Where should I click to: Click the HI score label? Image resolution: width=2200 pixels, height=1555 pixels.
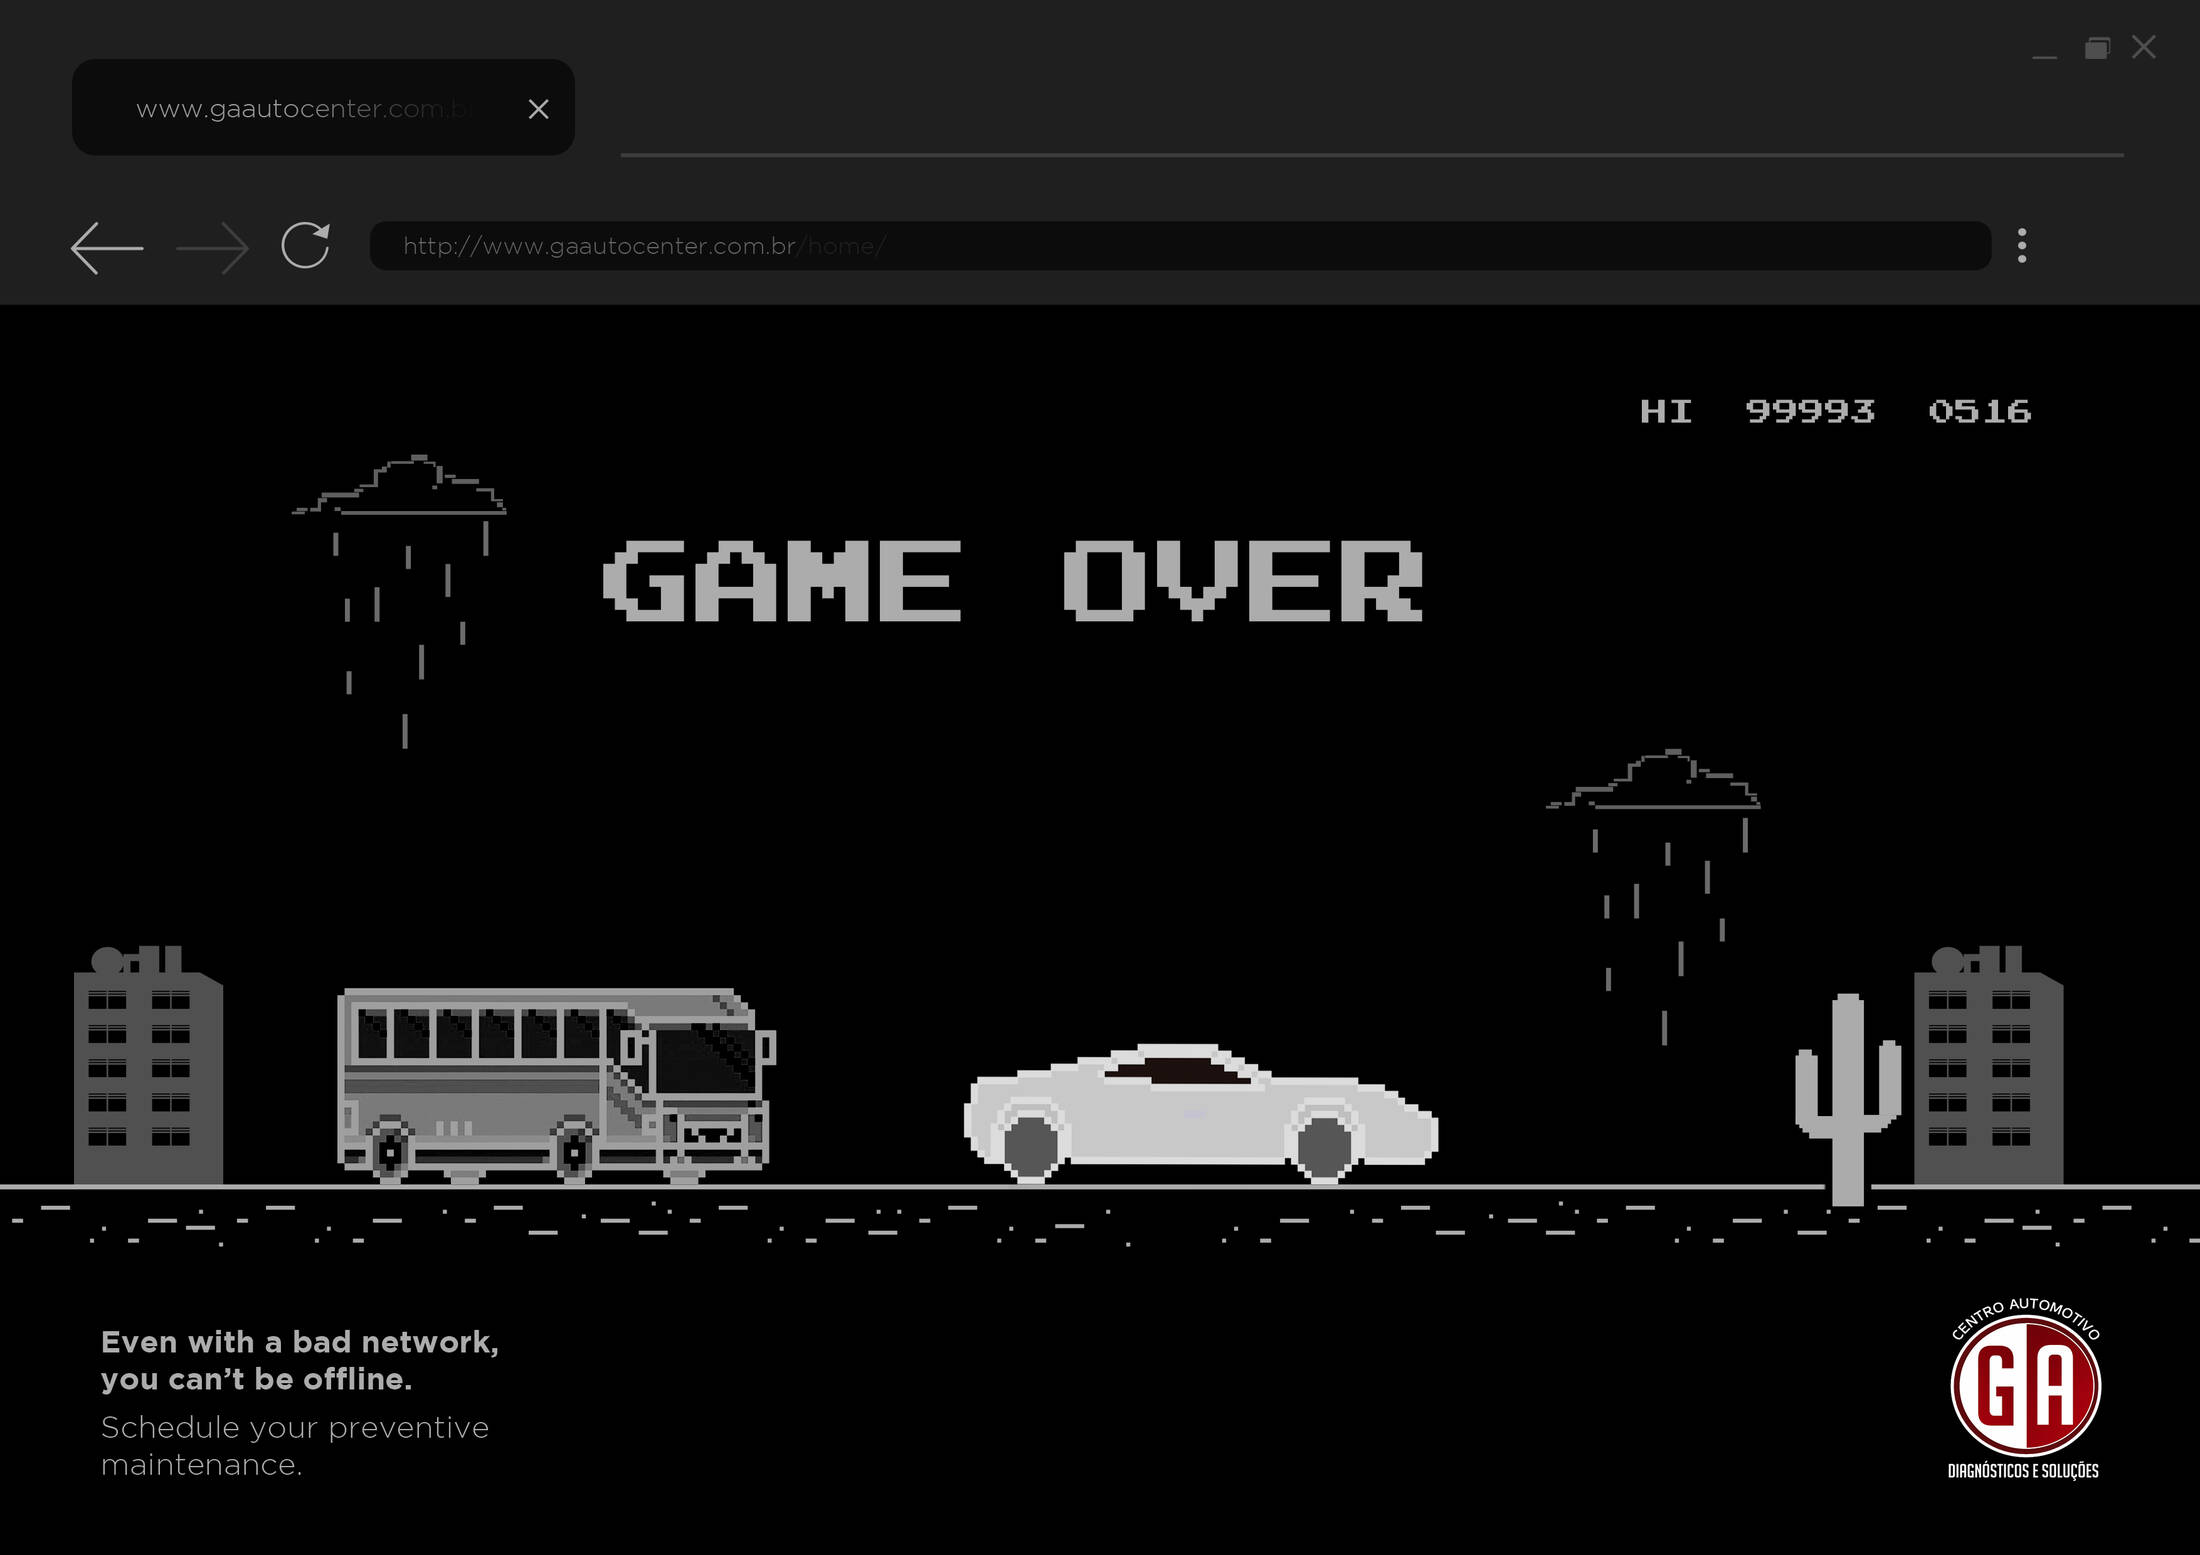coord(1666,411)
